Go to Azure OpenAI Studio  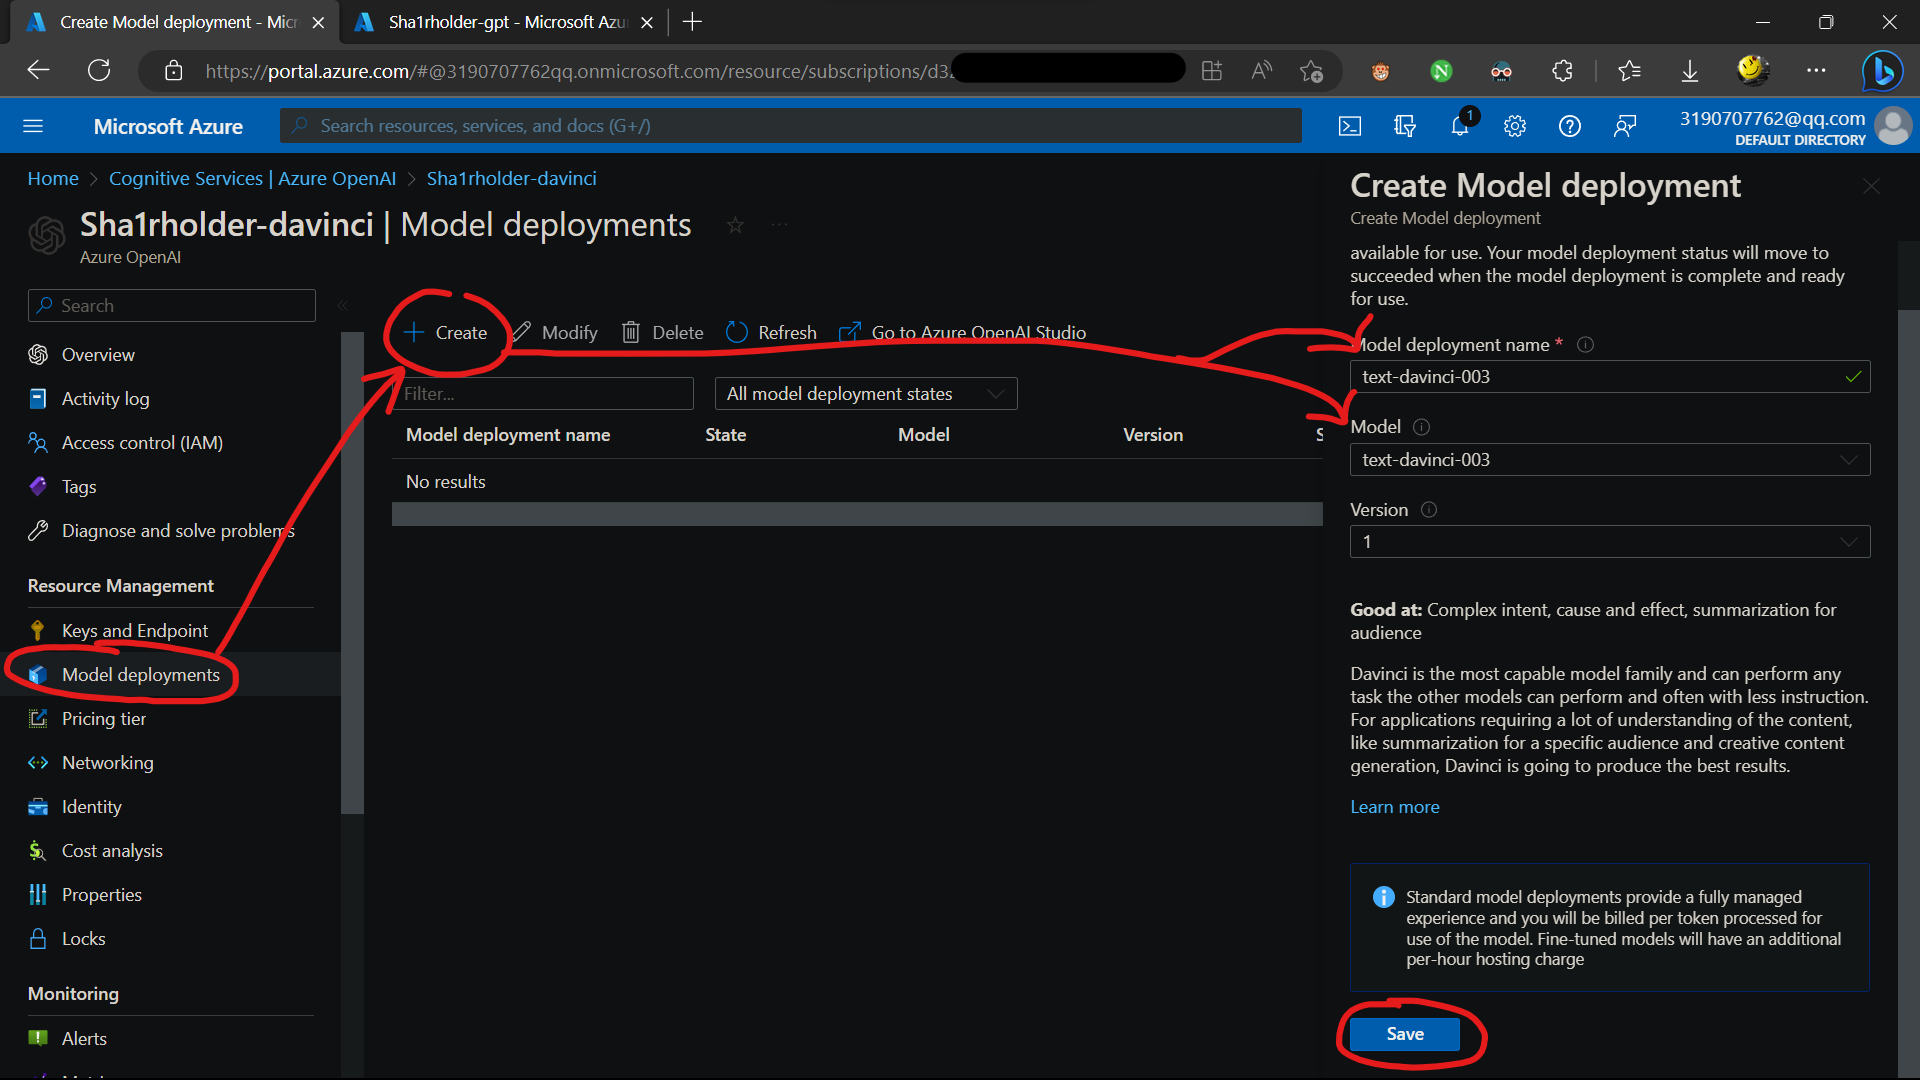pyautogui.click(x=977, y=332)
